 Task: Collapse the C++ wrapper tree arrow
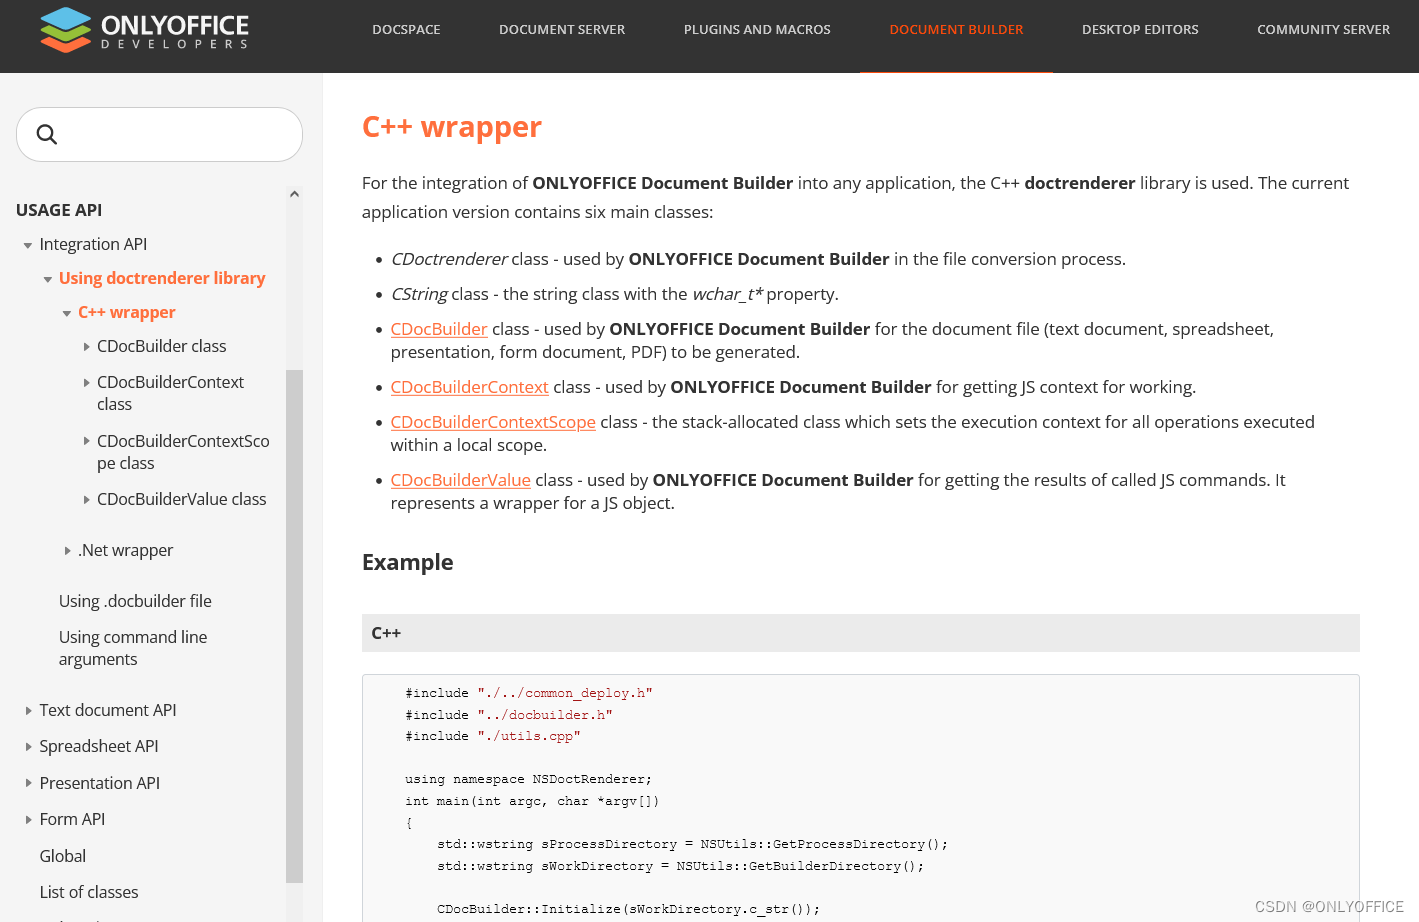coord(67,313)
